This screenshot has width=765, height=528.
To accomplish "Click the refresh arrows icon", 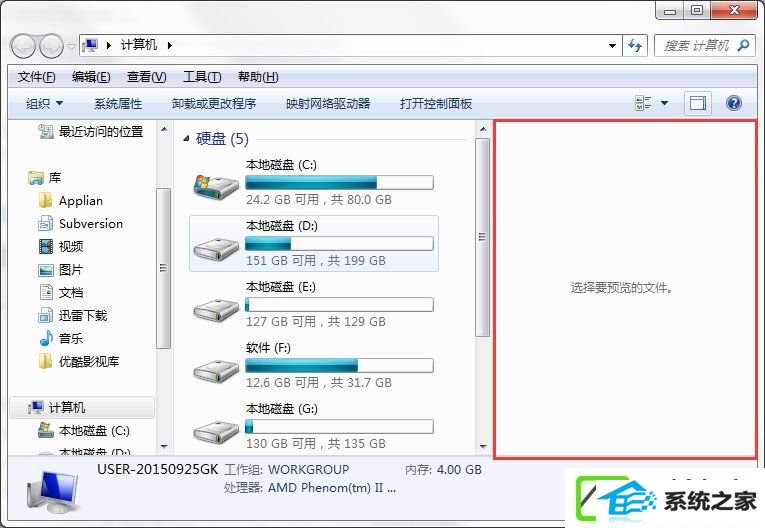I will point(635,46).
